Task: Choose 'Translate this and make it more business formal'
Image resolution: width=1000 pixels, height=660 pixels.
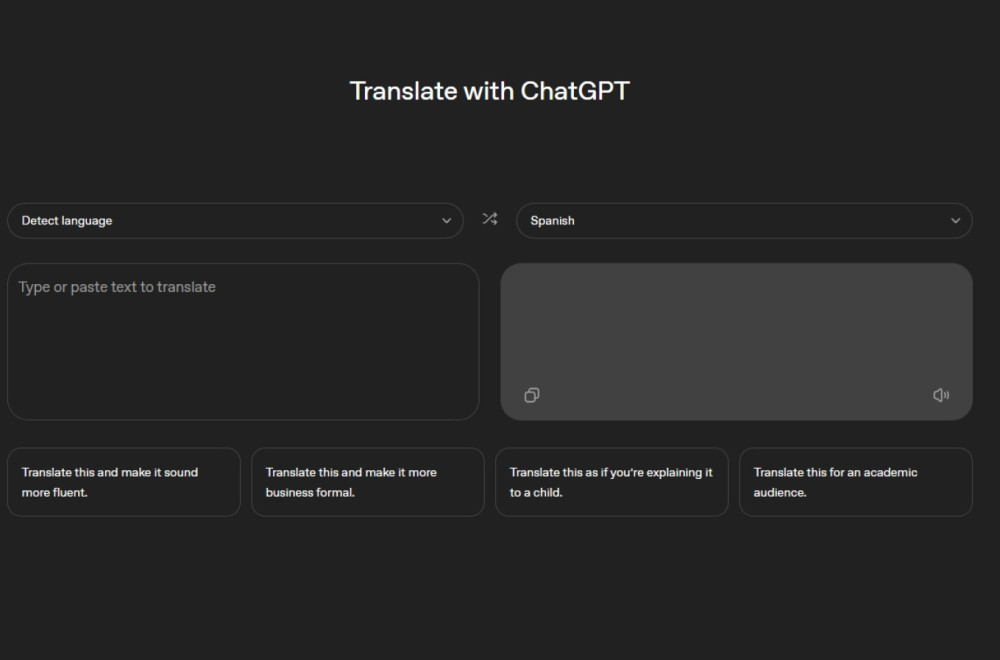Action: 368,482
